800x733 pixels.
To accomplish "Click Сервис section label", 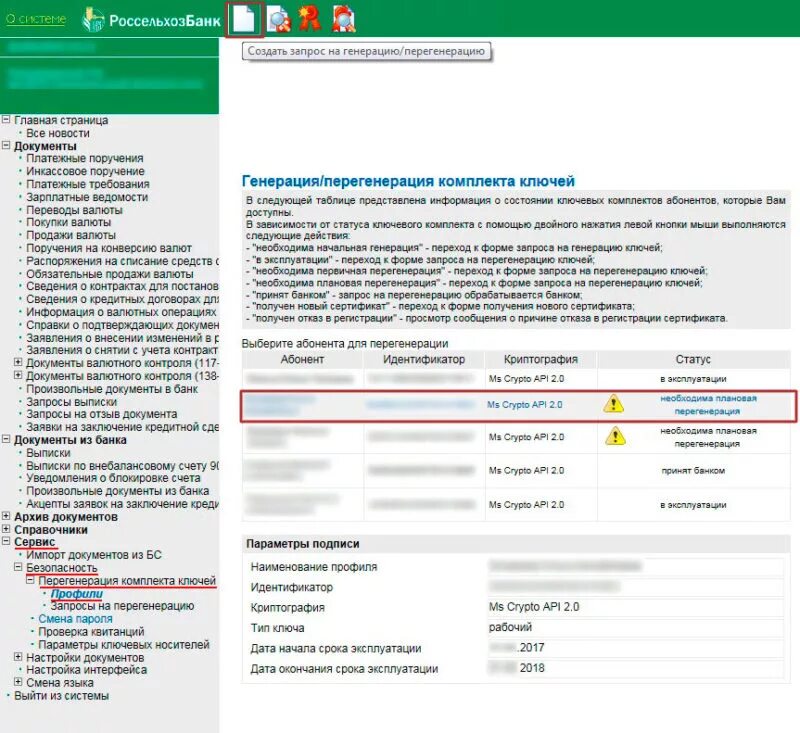I will tap(34, 542).
